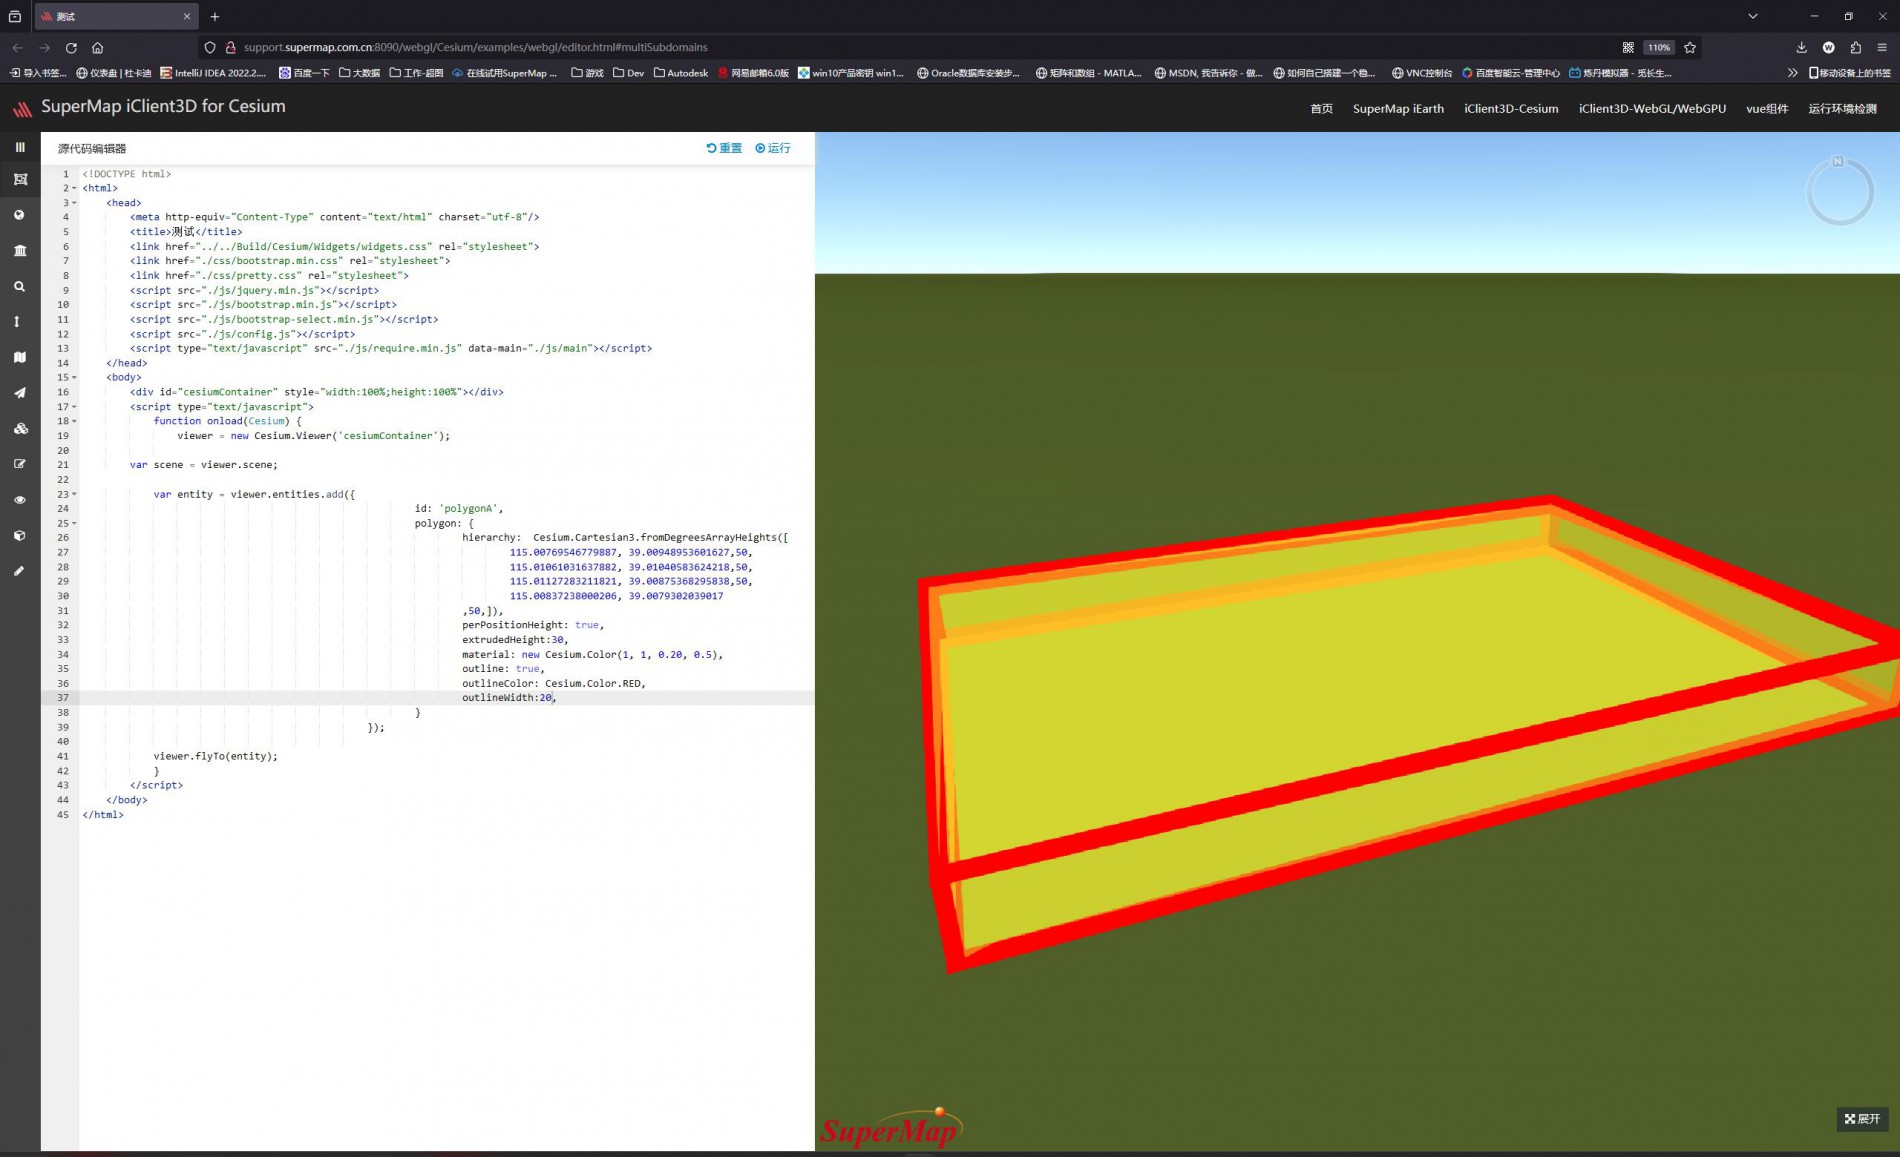
Task: Click the 展开 expand button
Action: click(x=1862, y=1119)
